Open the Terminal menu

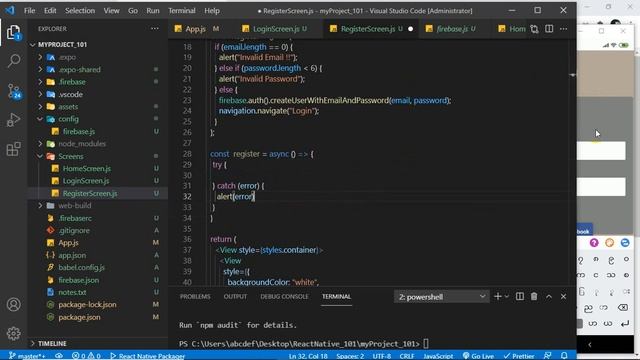click(x=182, y=11)
